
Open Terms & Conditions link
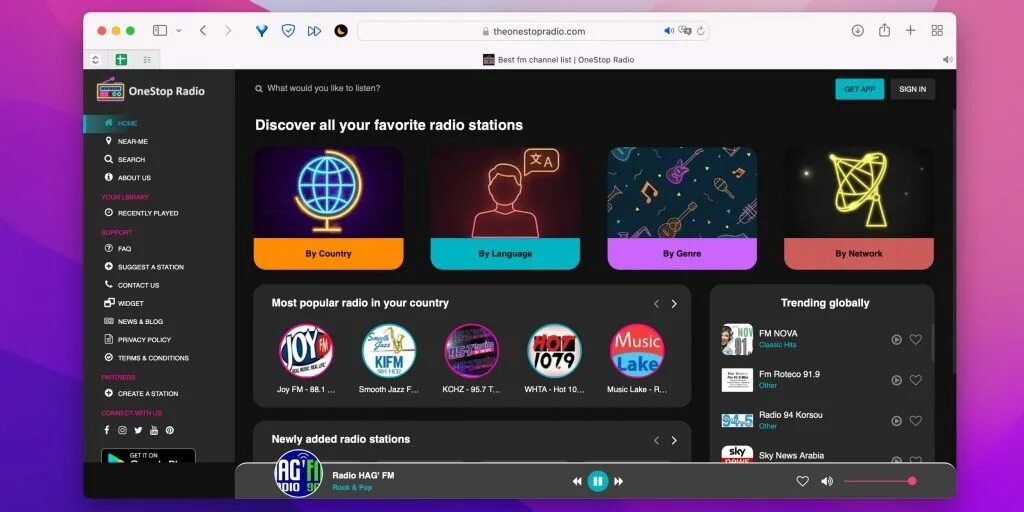[x=146, y=358]
